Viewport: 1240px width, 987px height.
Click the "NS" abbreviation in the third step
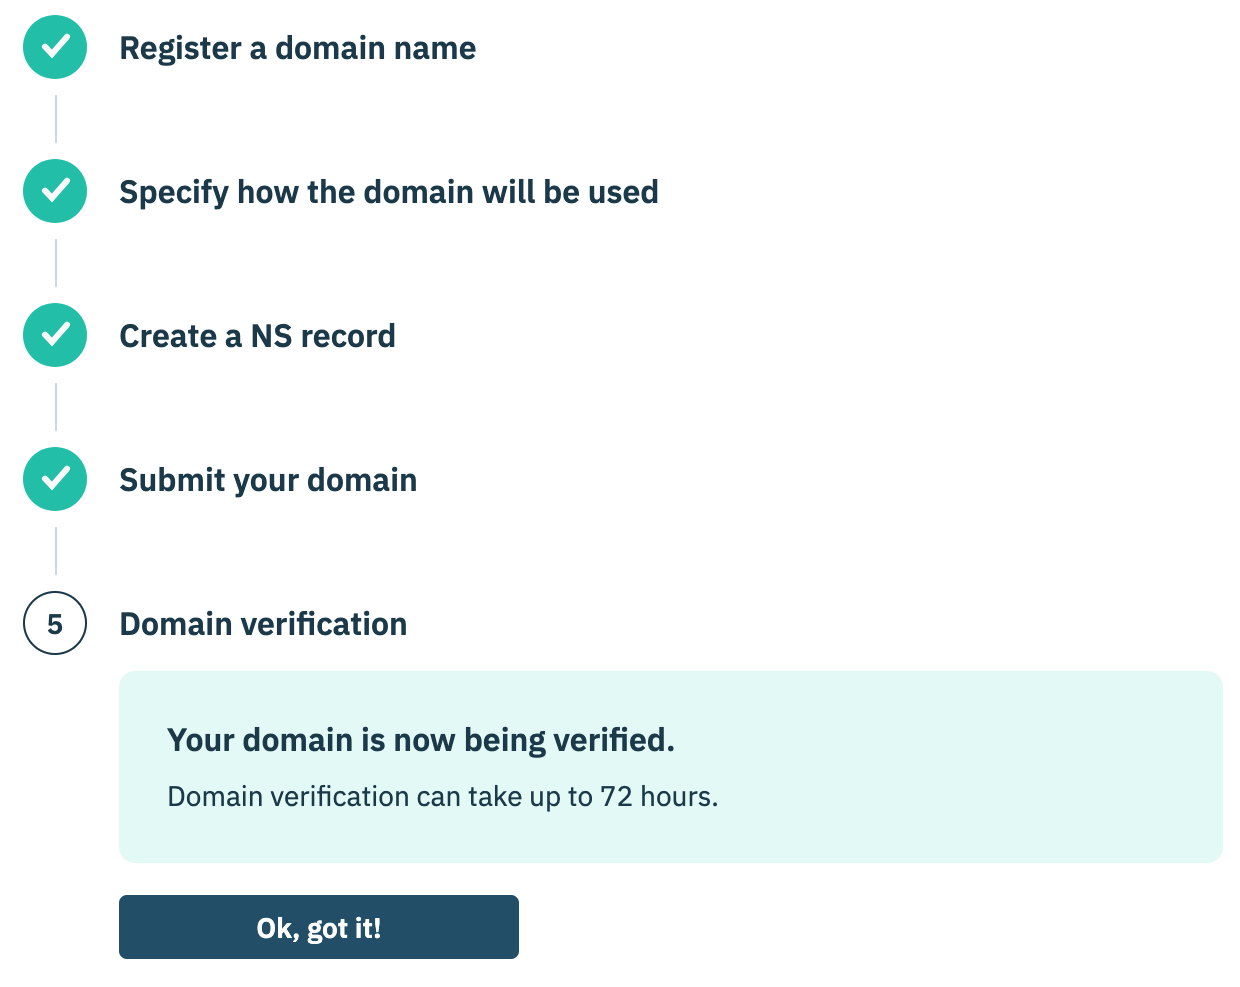point(271,336)
